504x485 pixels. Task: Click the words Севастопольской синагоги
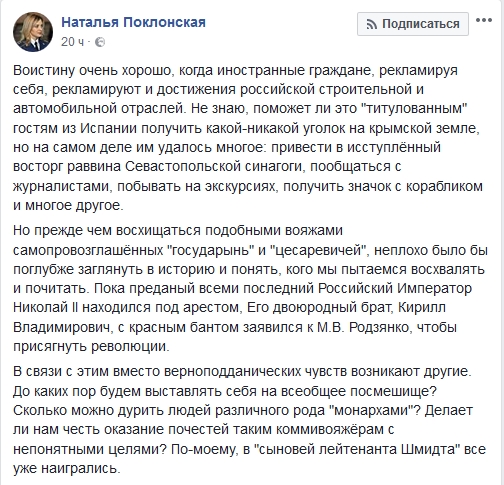coord(214,167)
